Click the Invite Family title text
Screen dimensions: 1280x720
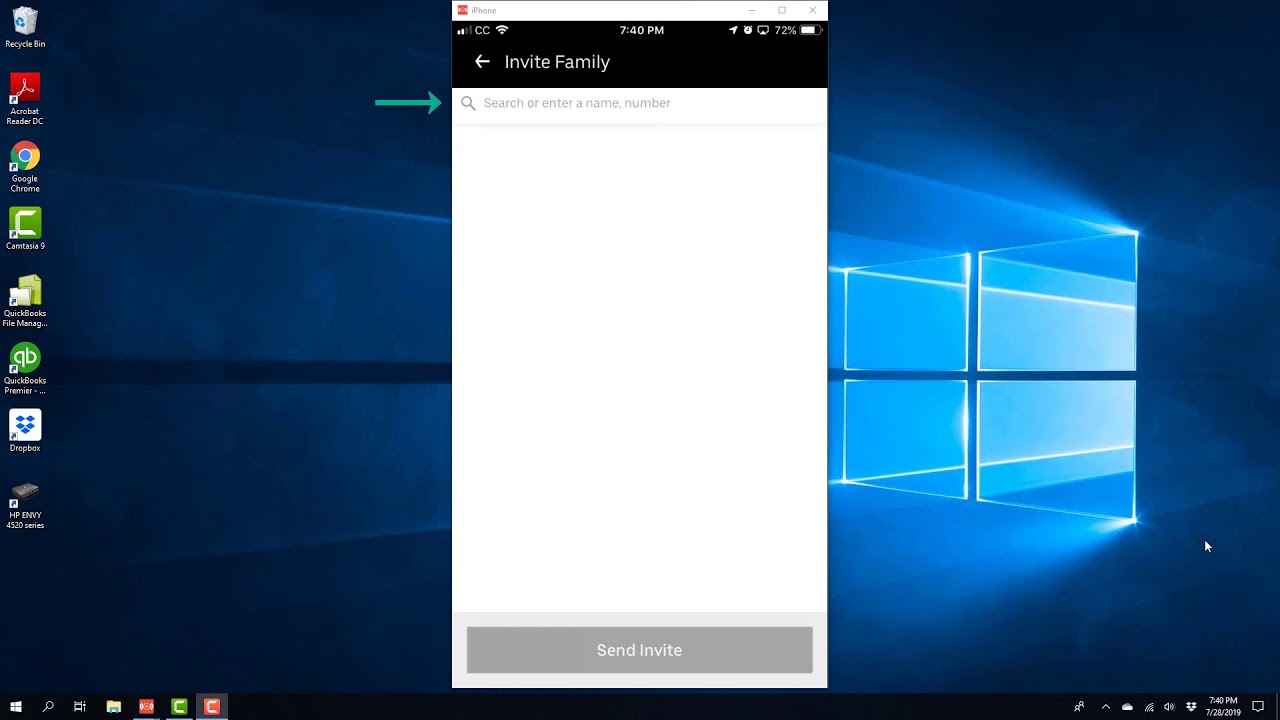557,62
